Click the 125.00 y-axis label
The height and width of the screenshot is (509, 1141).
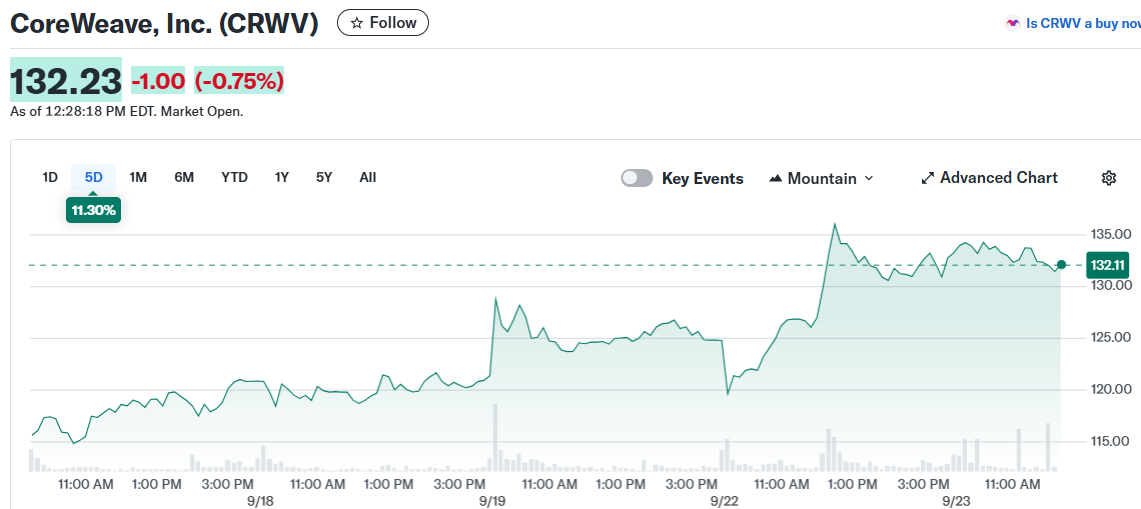(1110, 338)
